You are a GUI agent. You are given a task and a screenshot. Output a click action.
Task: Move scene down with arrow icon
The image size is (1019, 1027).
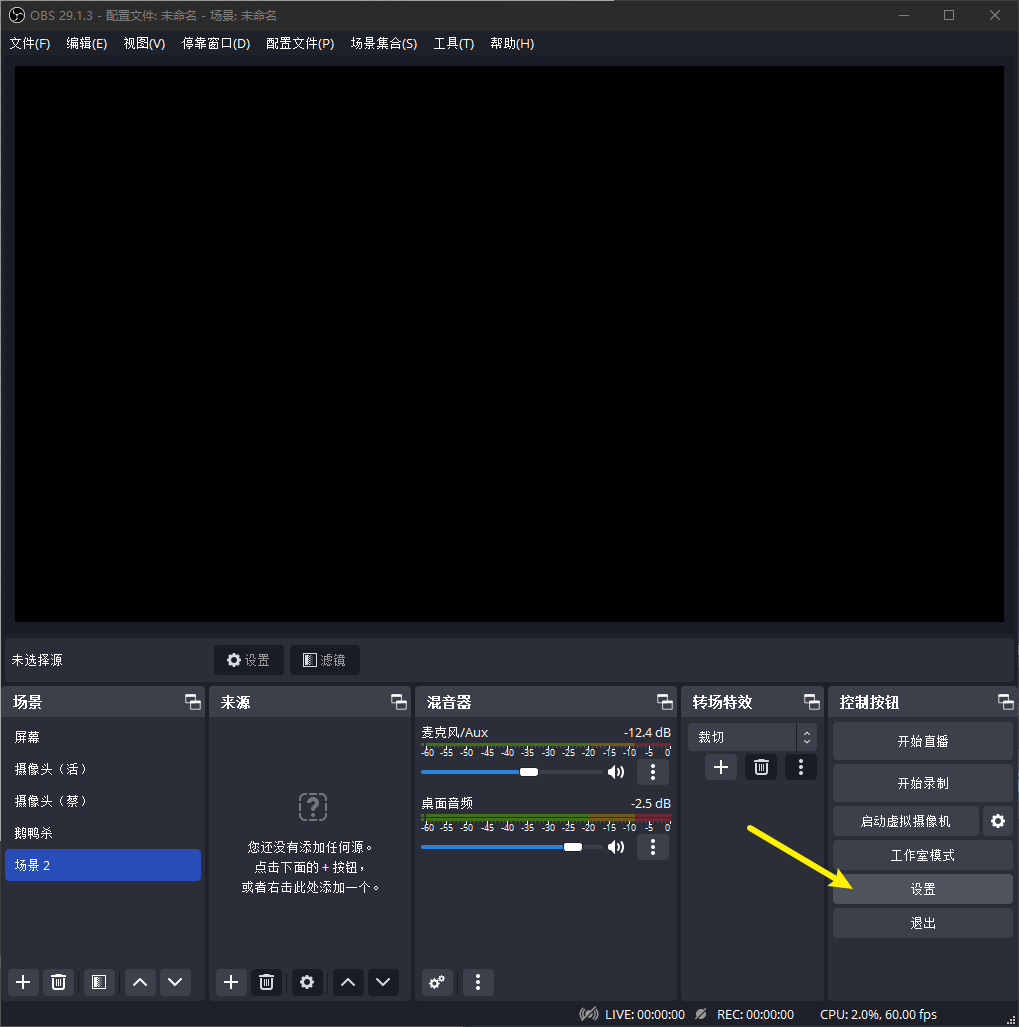(175, 982)
